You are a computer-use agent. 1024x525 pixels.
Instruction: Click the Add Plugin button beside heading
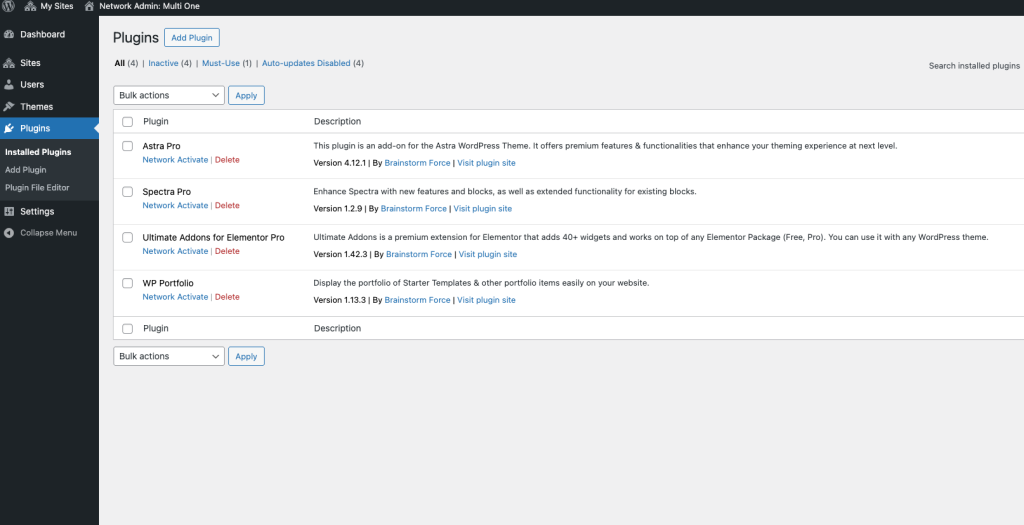192,38
